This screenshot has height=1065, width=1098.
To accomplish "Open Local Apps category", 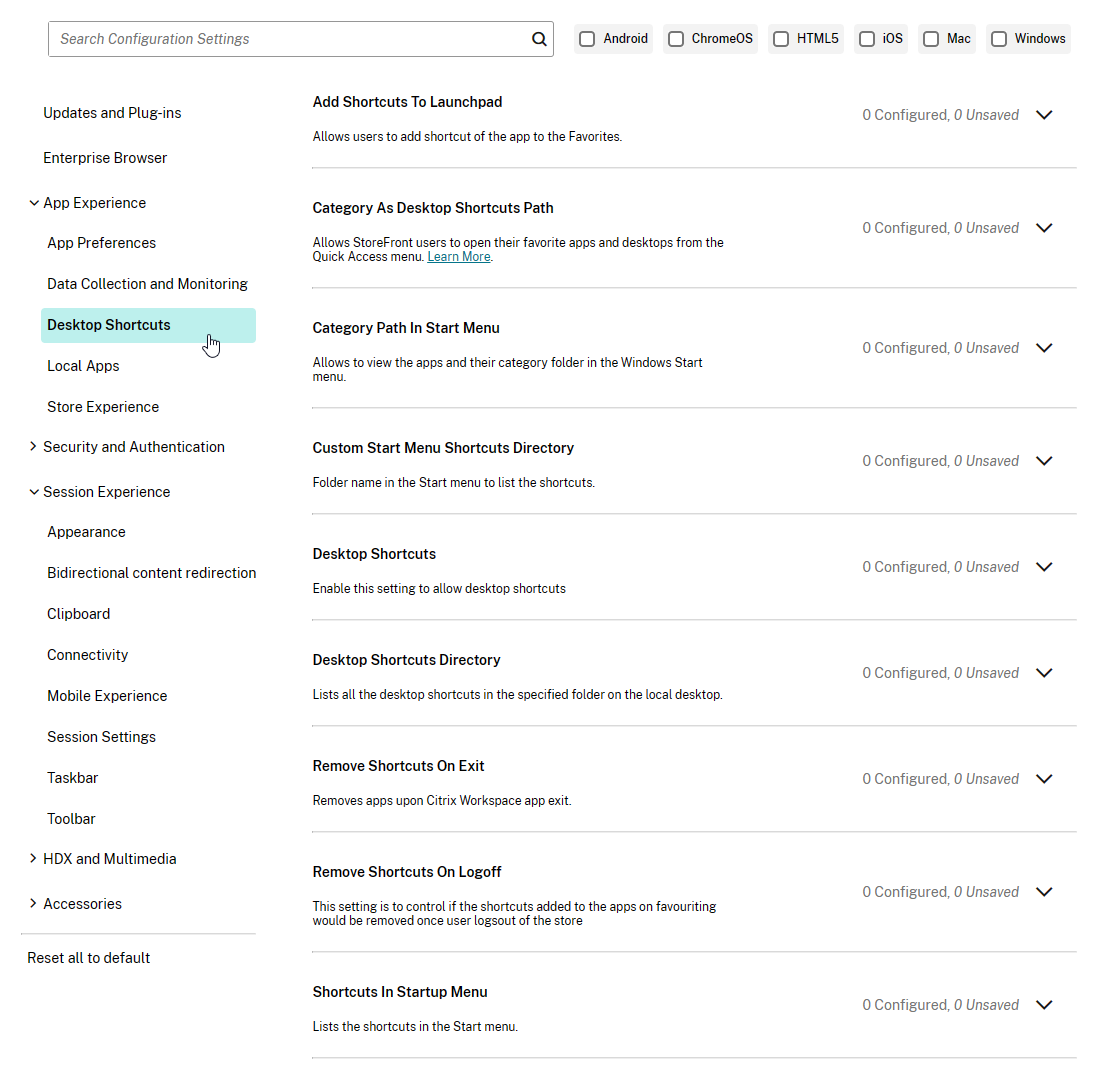I will point(83,366).
